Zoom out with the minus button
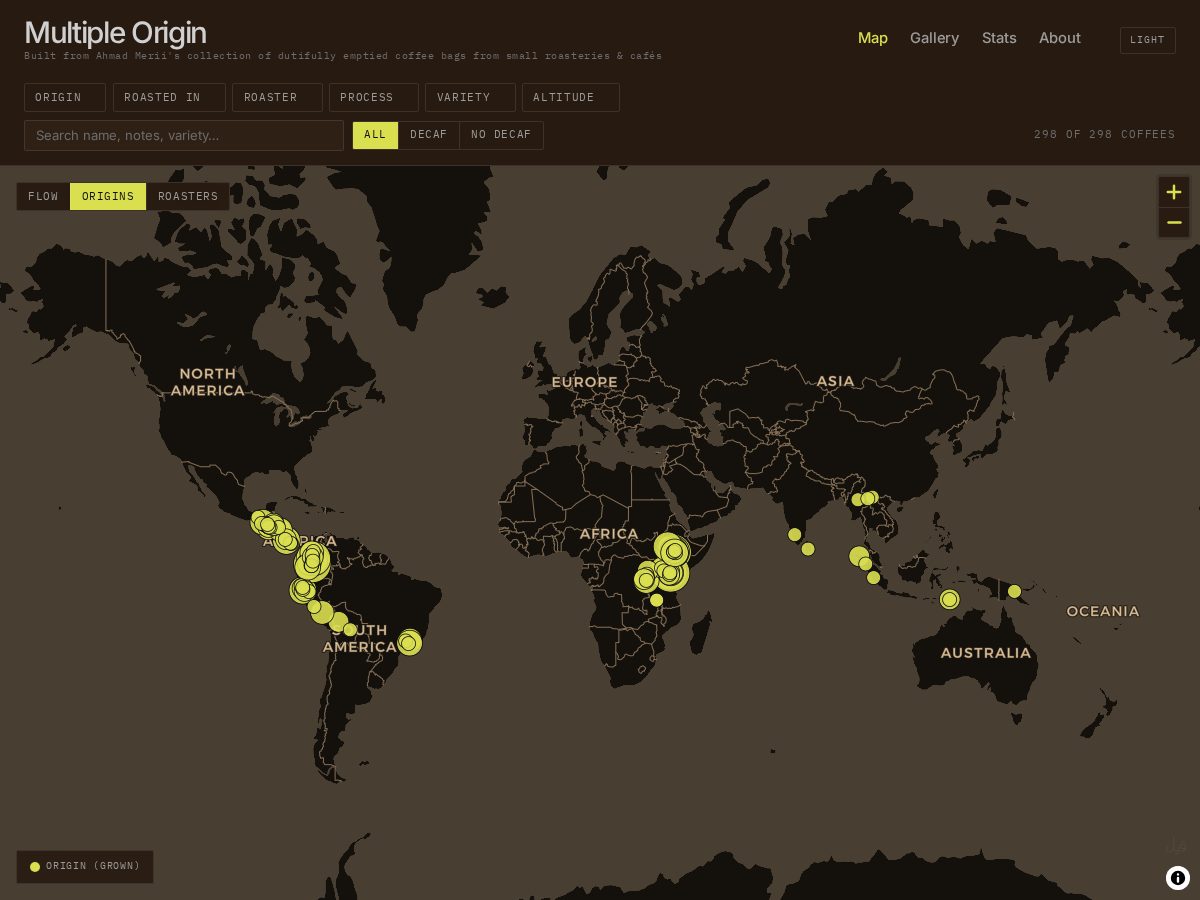This screenshot has height=900, width=1200. point(1174,222)
